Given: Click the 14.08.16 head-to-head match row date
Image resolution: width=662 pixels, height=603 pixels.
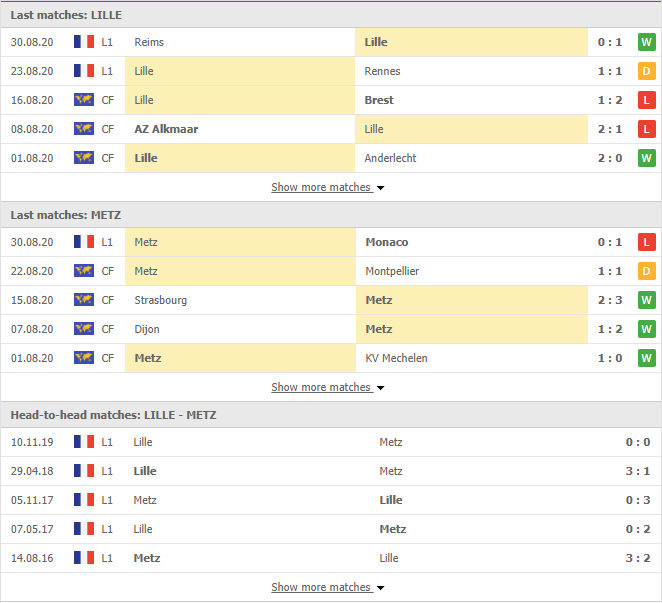Looking at the screenshot, I should tap(32, 558).
